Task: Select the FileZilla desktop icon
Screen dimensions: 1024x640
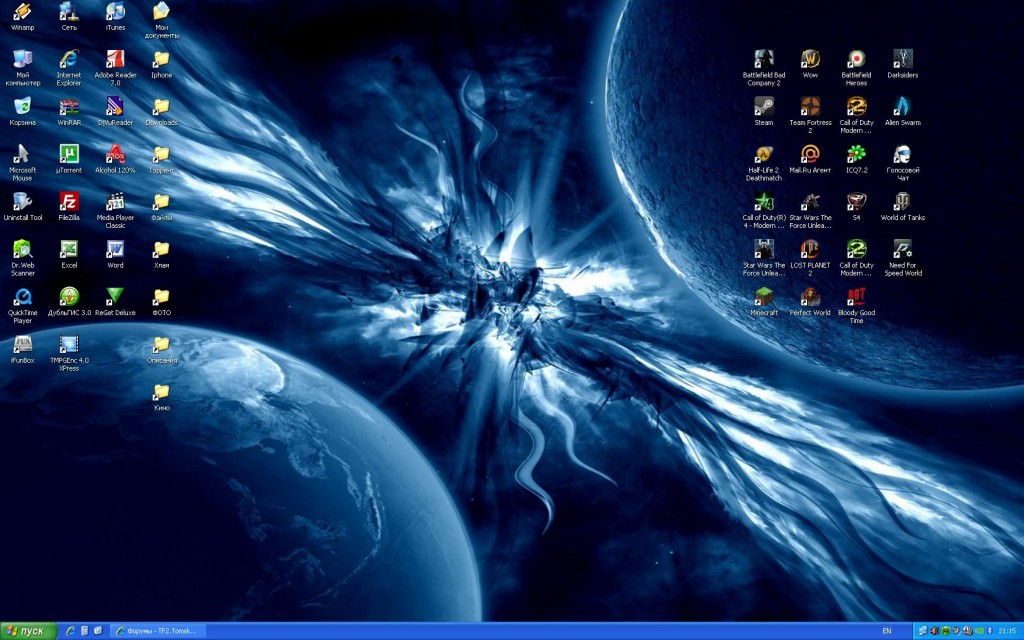Action: point(69,206)
